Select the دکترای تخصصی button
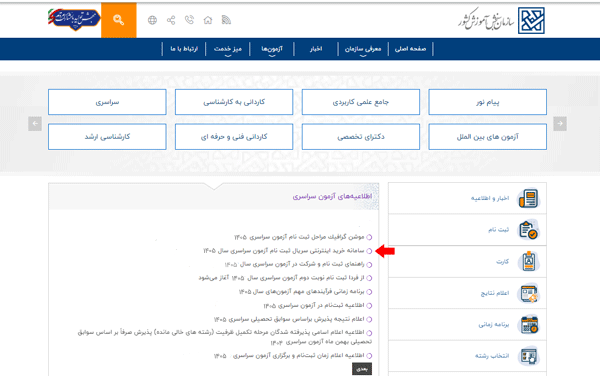Viewport: 600px width, 376px height. click(361, 137)
